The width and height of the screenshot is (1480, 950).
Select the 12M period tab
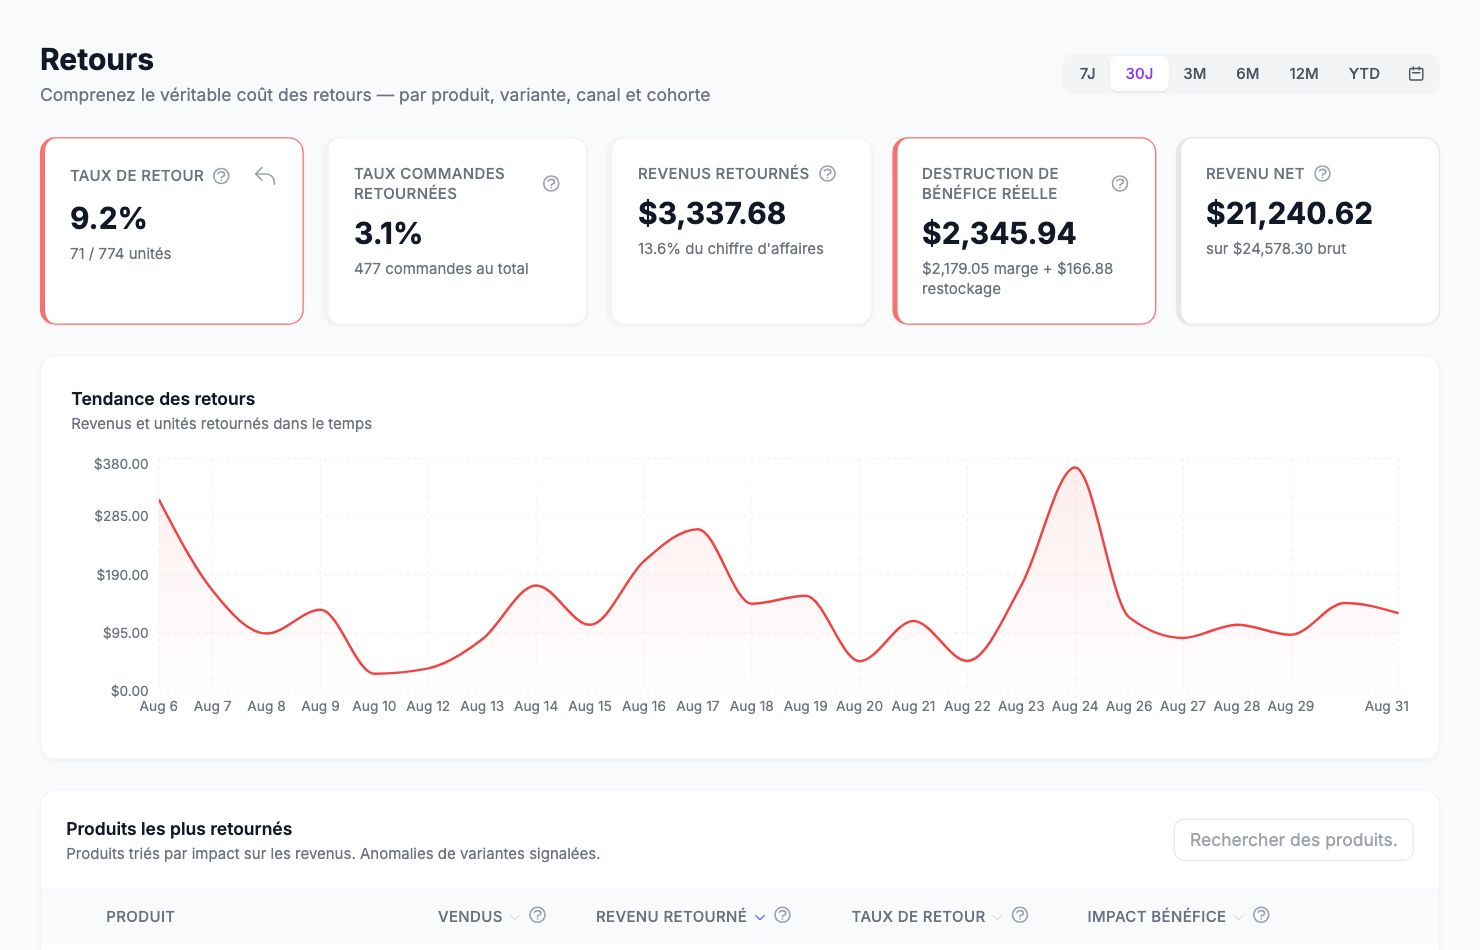(1304, 73)
